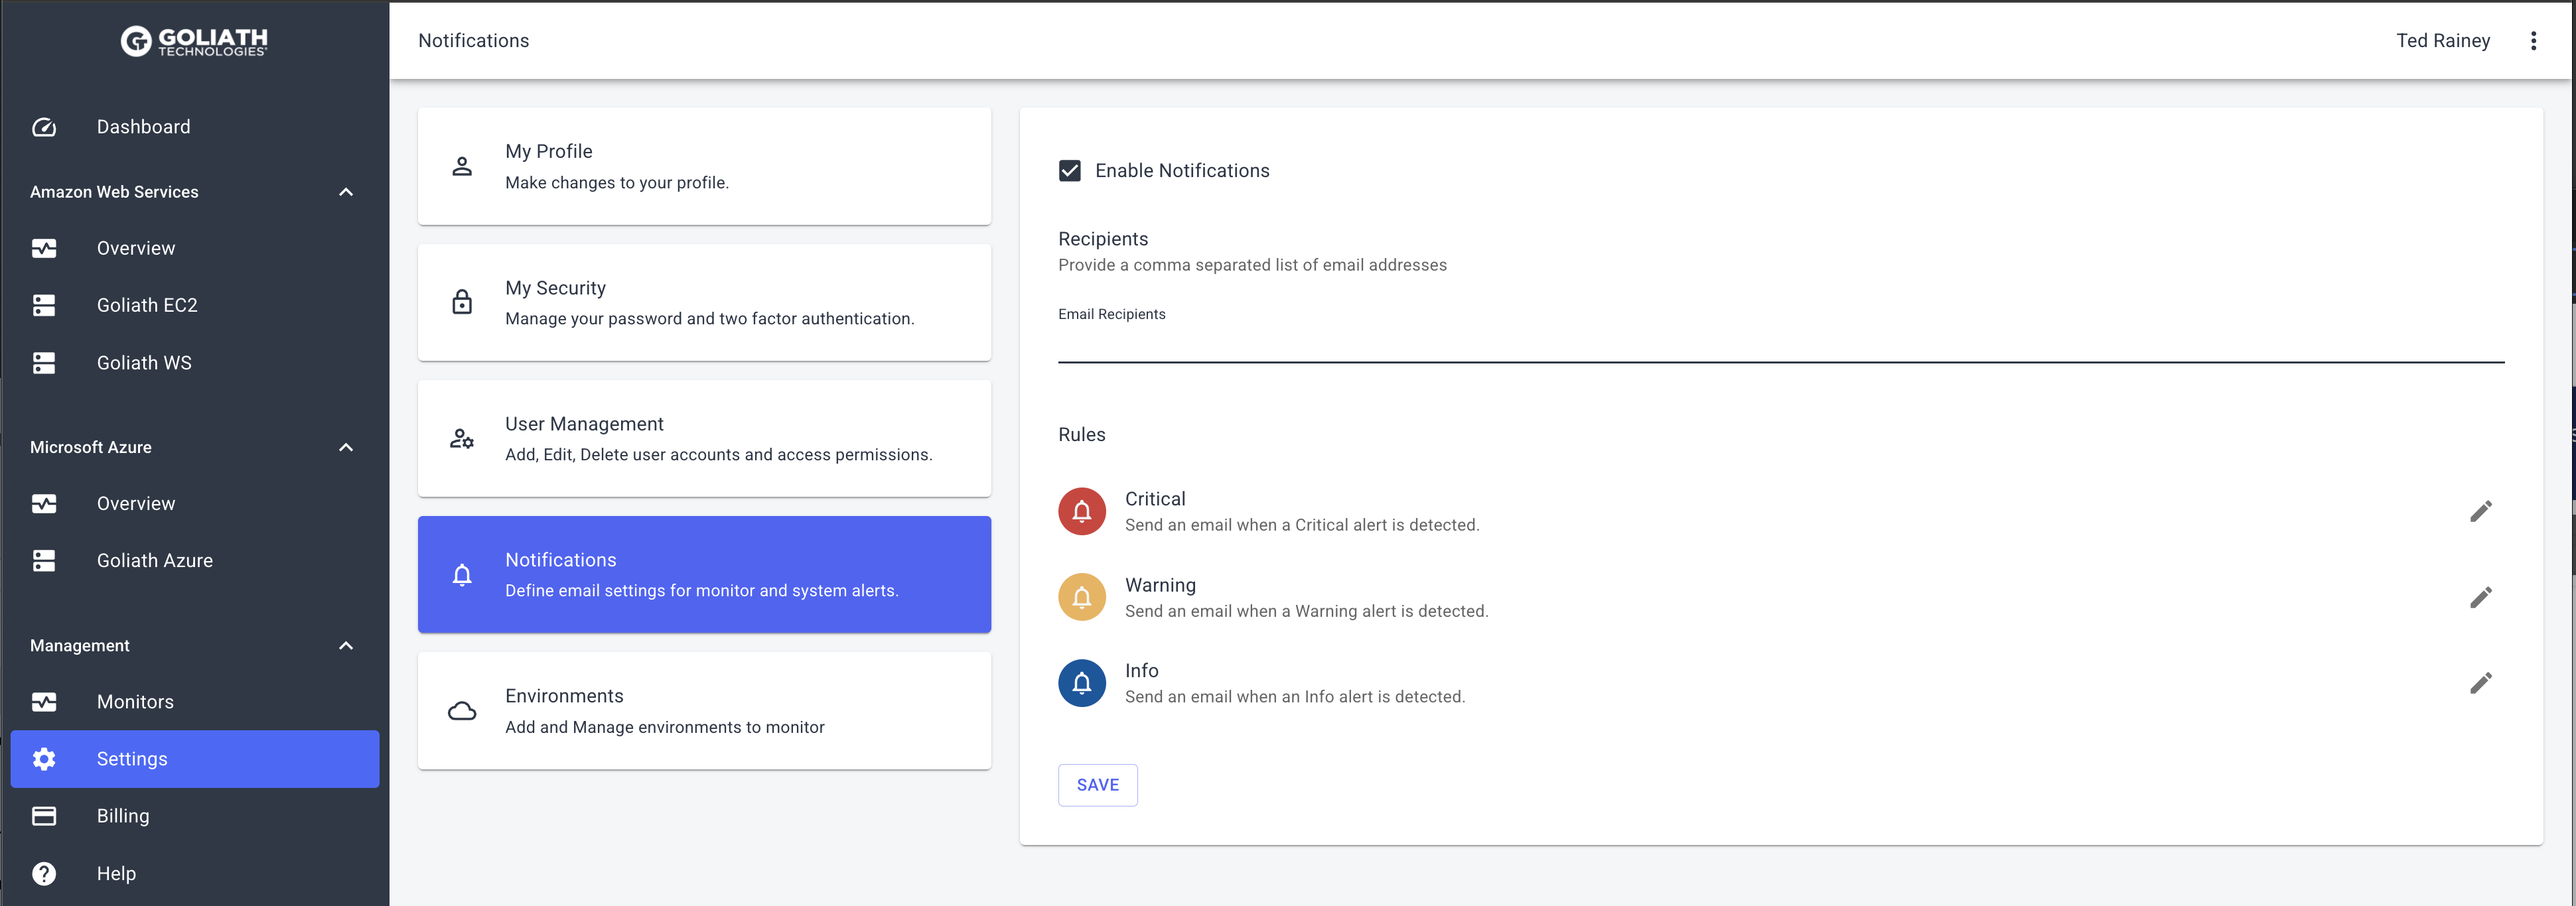Click the Microsoft Azure heading

pyautogui.click(x=91, y=447)
